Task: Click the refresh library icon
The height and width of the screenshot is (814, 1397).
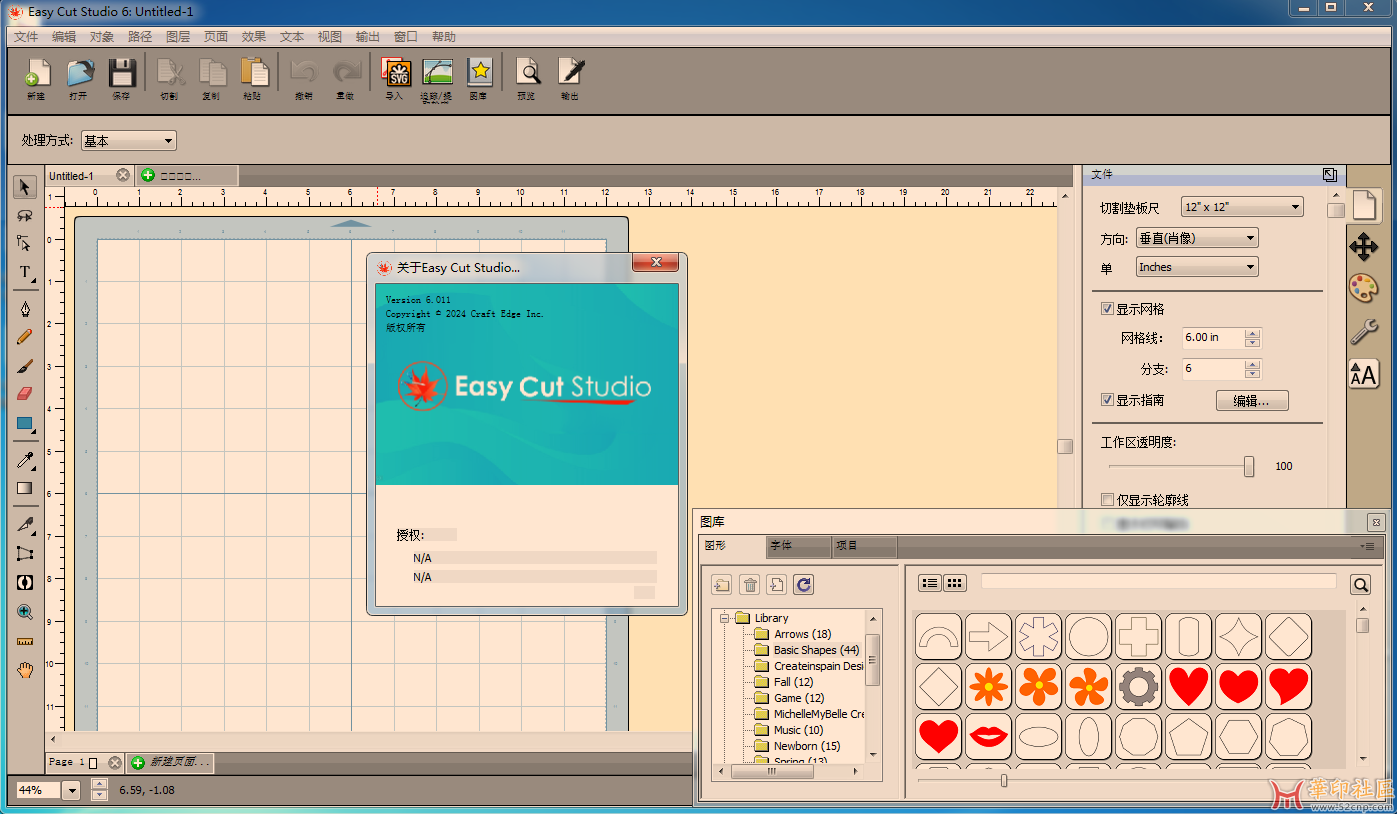Action: [x=804, y=585]
